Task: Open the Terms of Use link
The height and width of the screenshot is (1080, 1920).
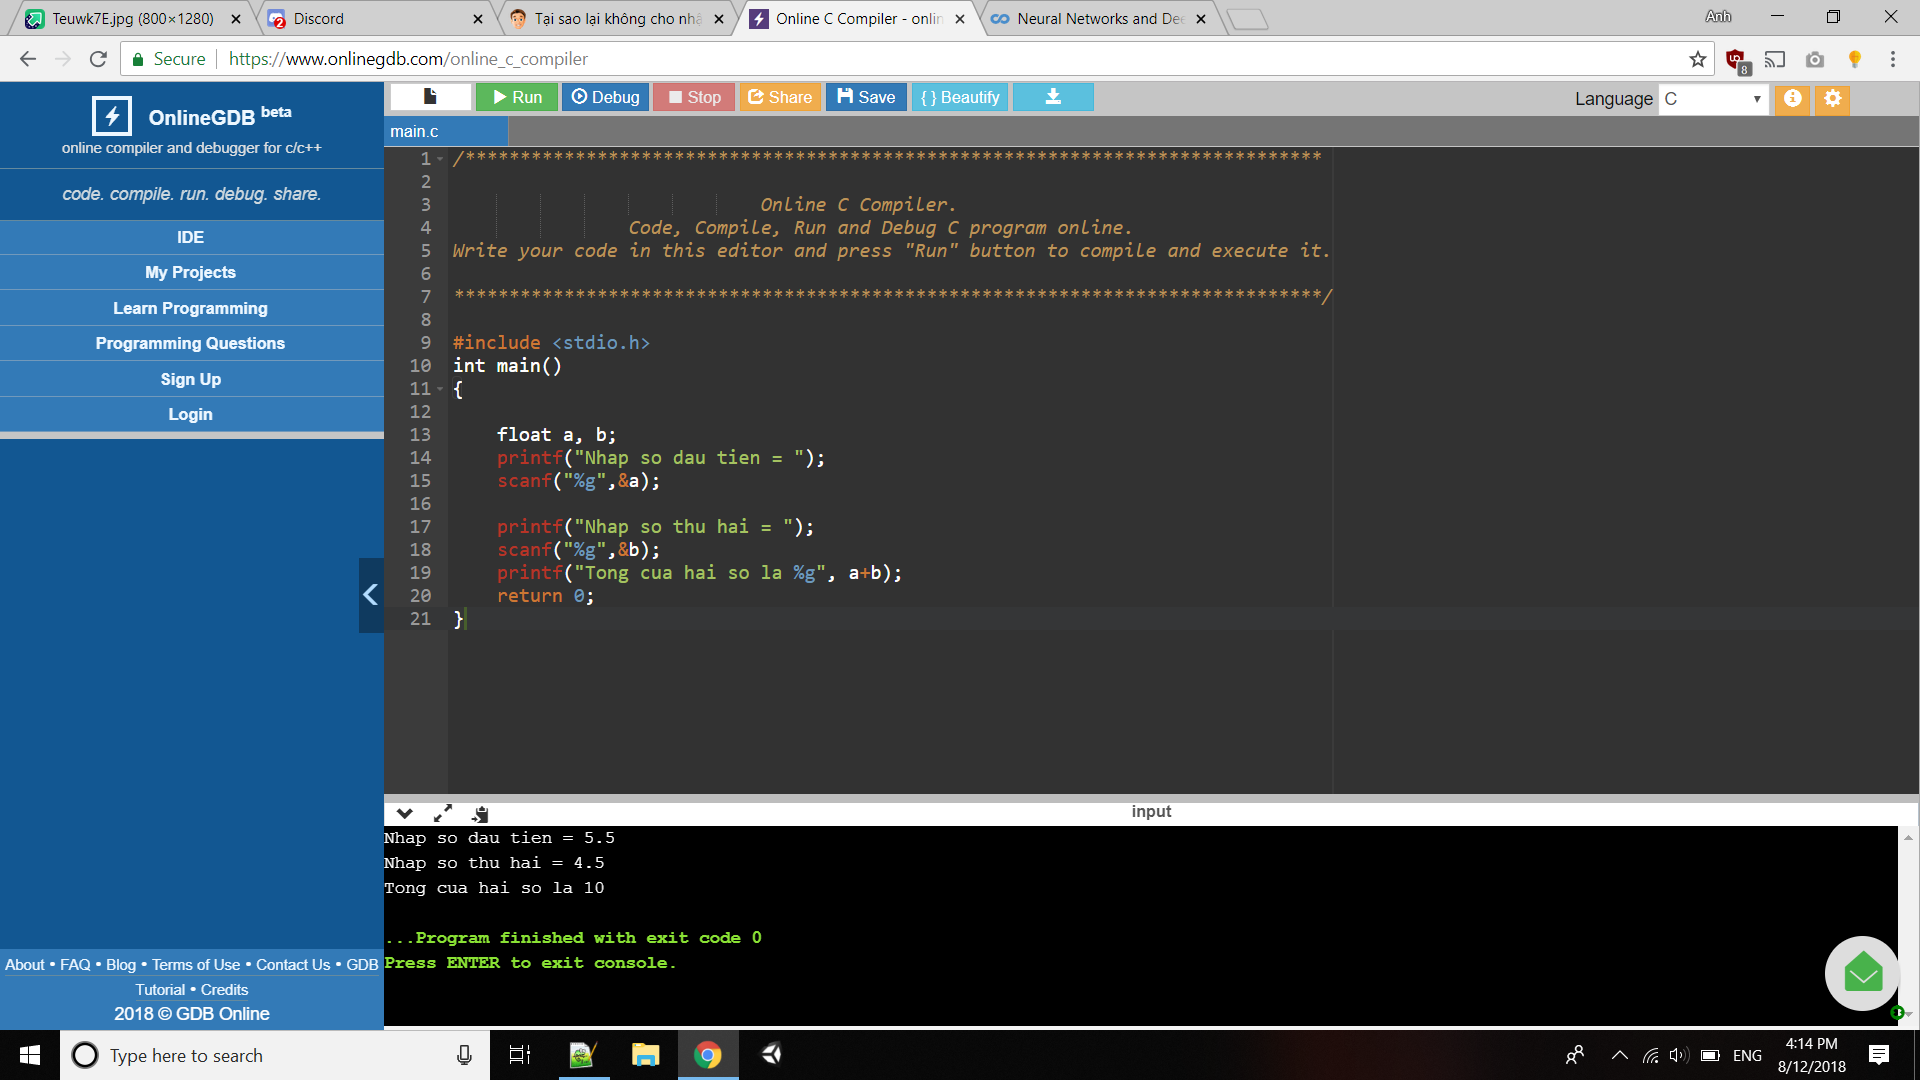Action: [x=196, y=964]
